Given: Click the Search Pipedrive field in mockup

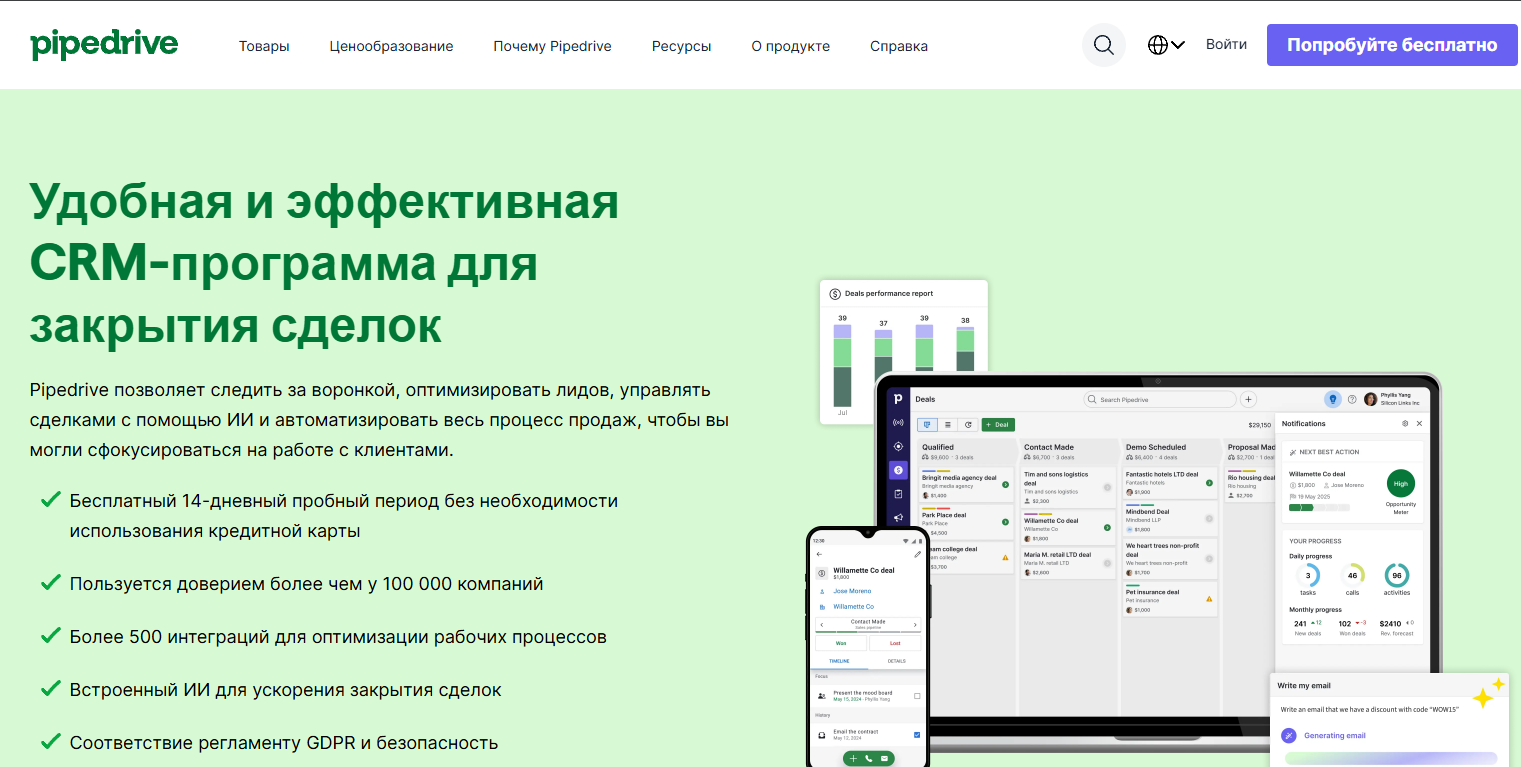Looking at the screenshot, I should coord(1160,399).
